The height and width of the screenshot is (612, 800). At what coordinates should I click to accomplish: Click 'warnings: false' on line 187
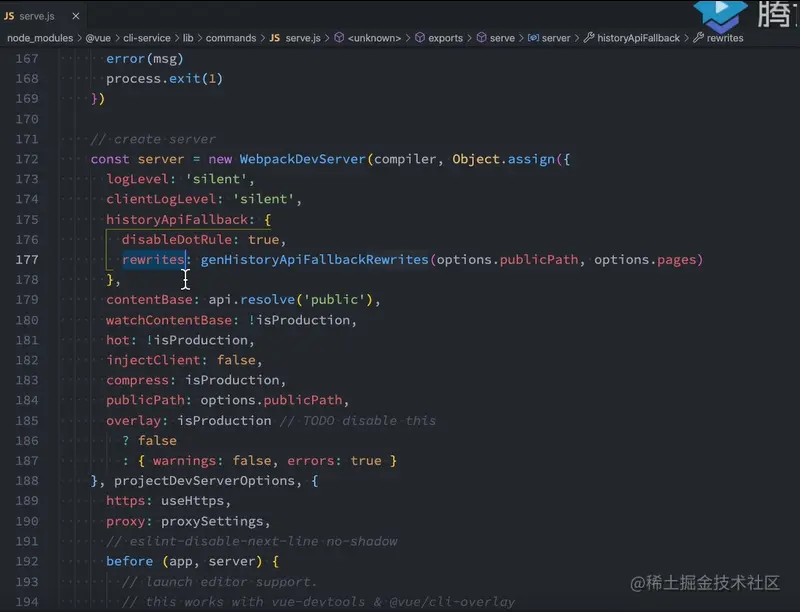click(x=212, y=461)
